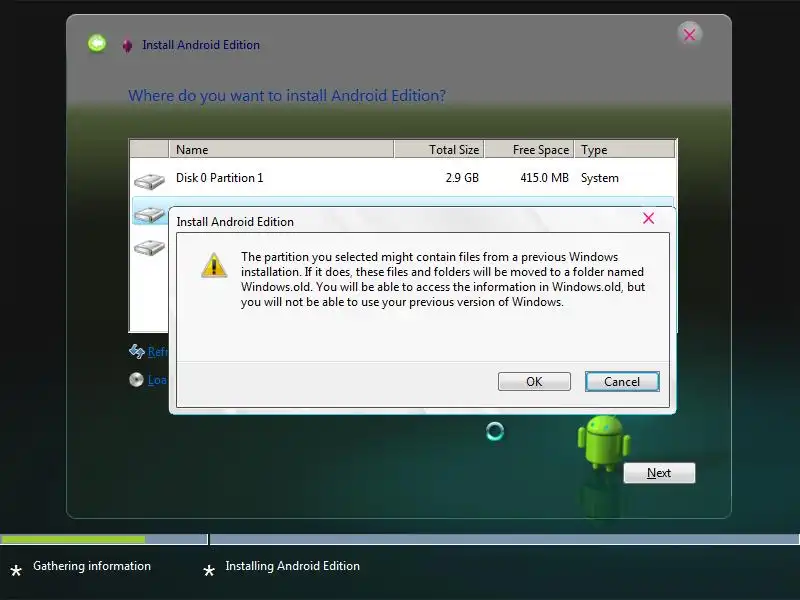
Task: Click the Installing Android Edition step label
Action: [292, 566]
